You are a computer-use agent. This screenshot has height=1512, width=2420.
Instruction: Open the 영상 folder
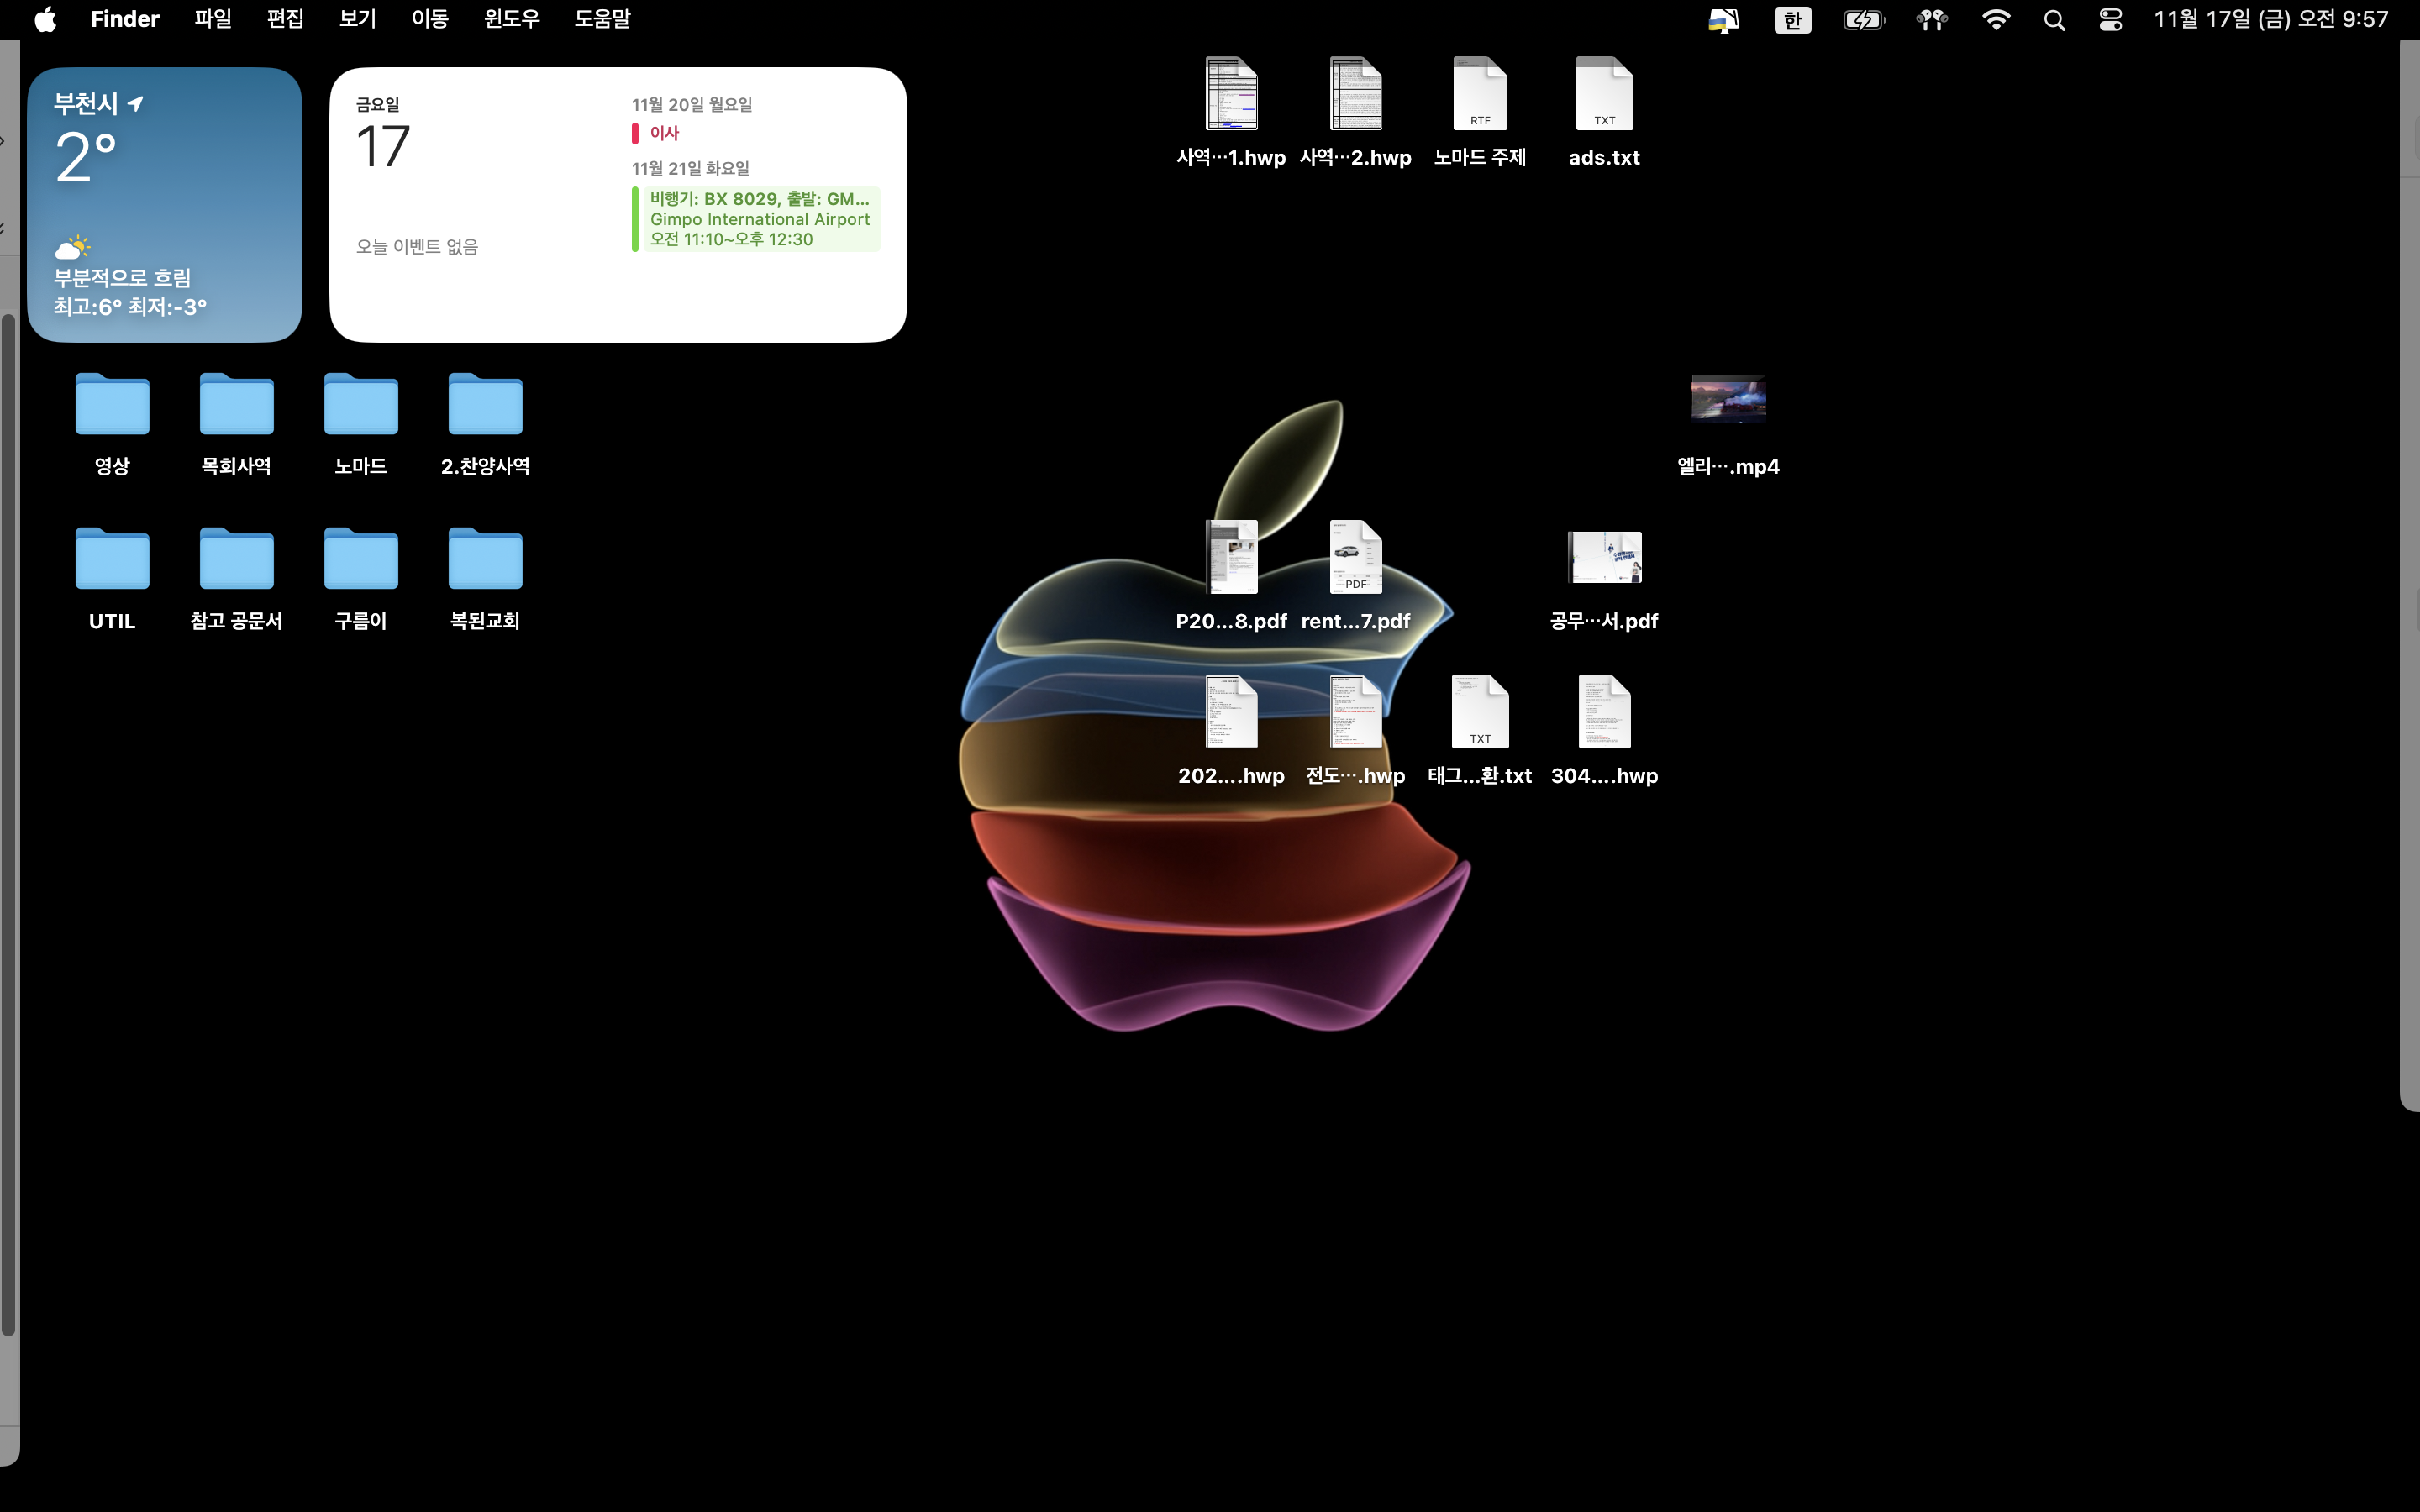coord(112,404)
